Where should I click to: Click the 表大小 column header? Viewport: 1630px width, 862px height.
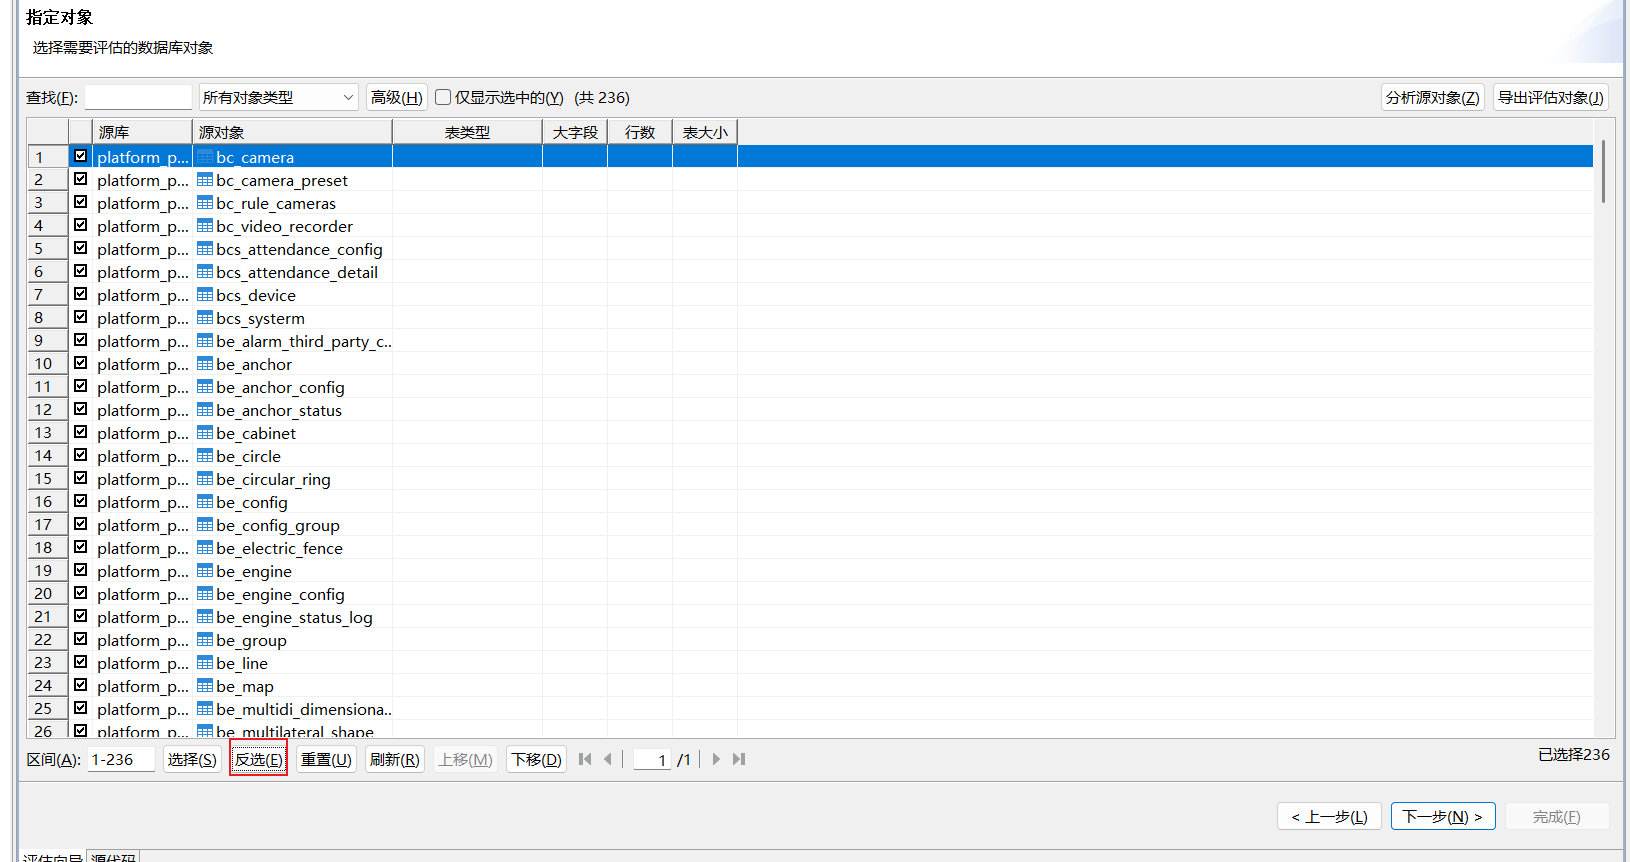click(x=705, y=132)
